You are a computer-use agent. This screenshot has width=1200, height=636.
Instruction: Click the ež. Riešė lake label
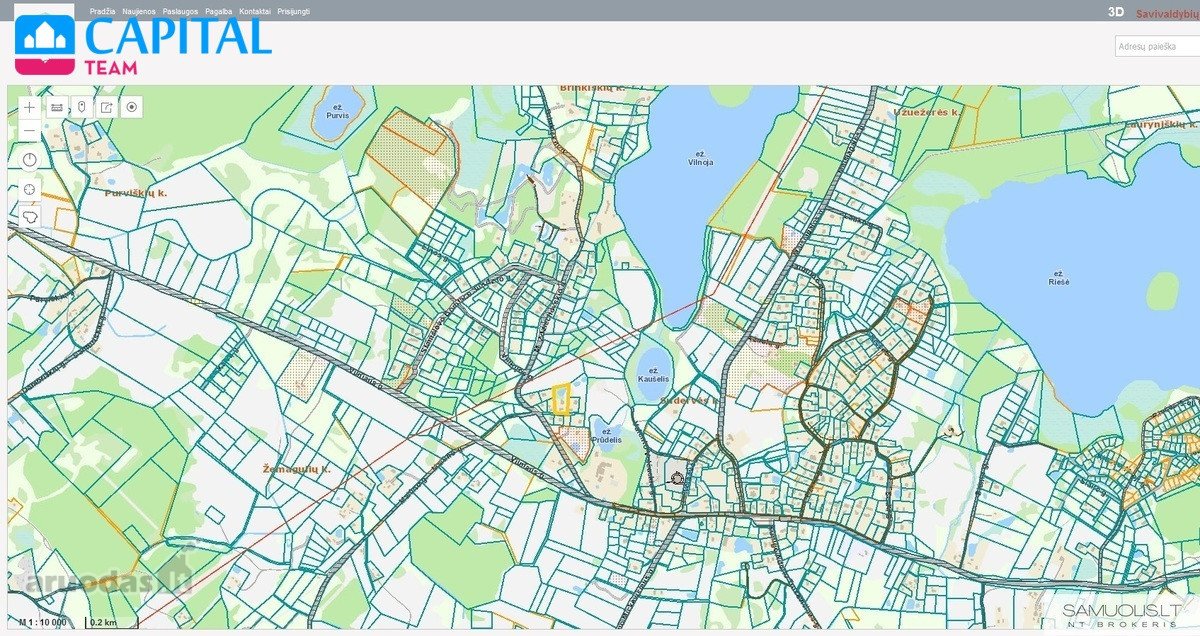pyautogui.click(x=1059, y=277)
